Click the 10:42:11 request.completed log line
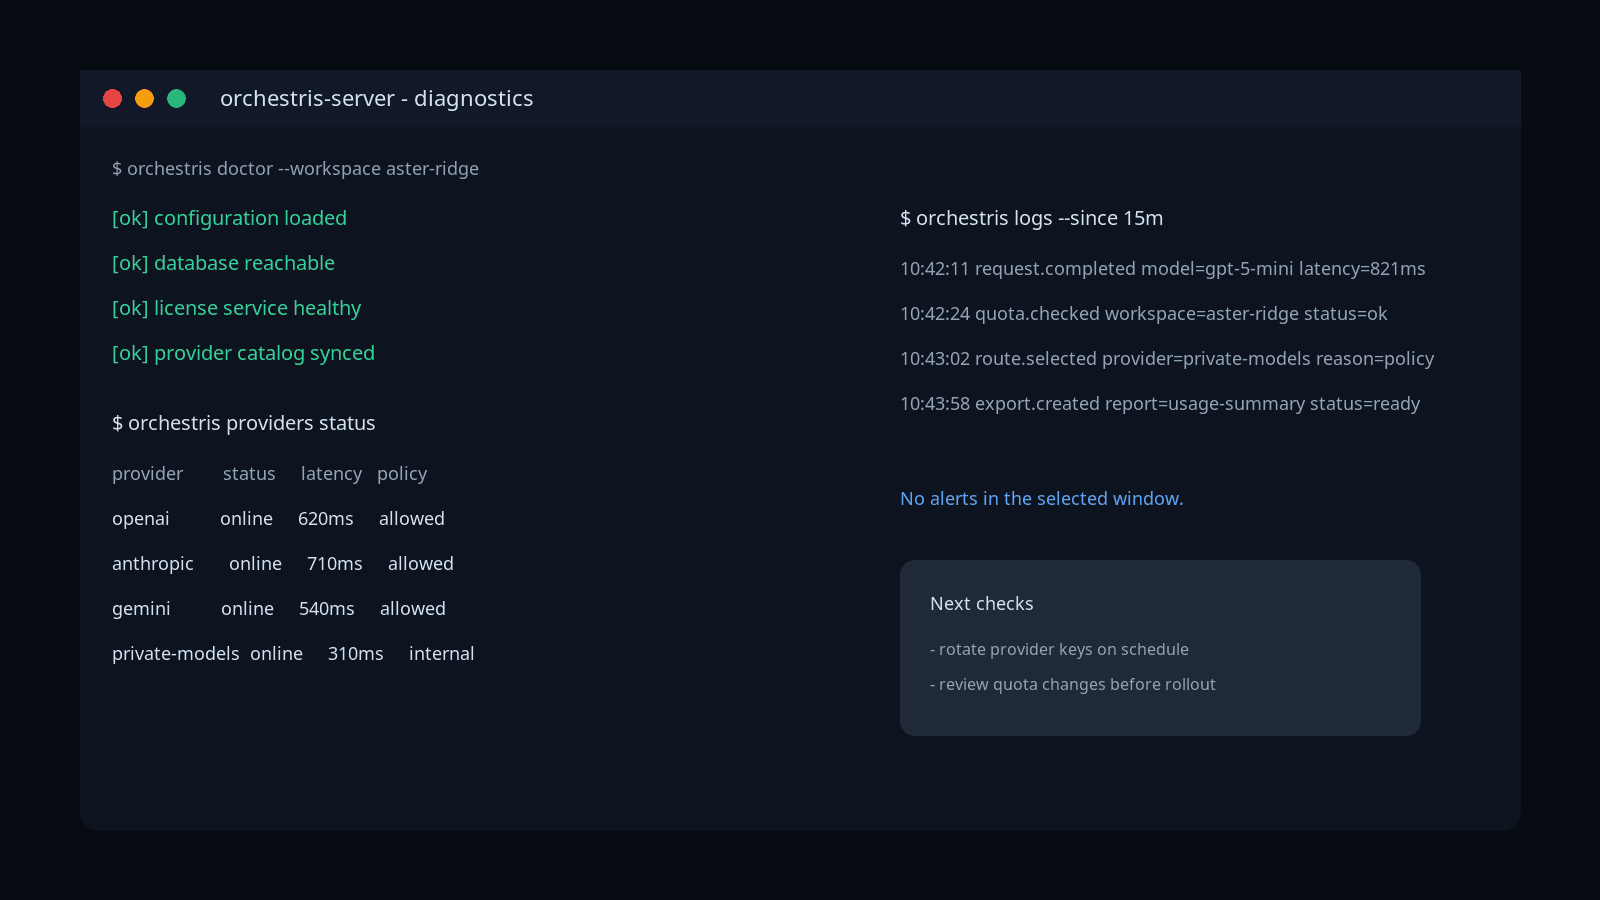The height and width of the screenshot is (900, 1600). click(x=1163, y=269)
